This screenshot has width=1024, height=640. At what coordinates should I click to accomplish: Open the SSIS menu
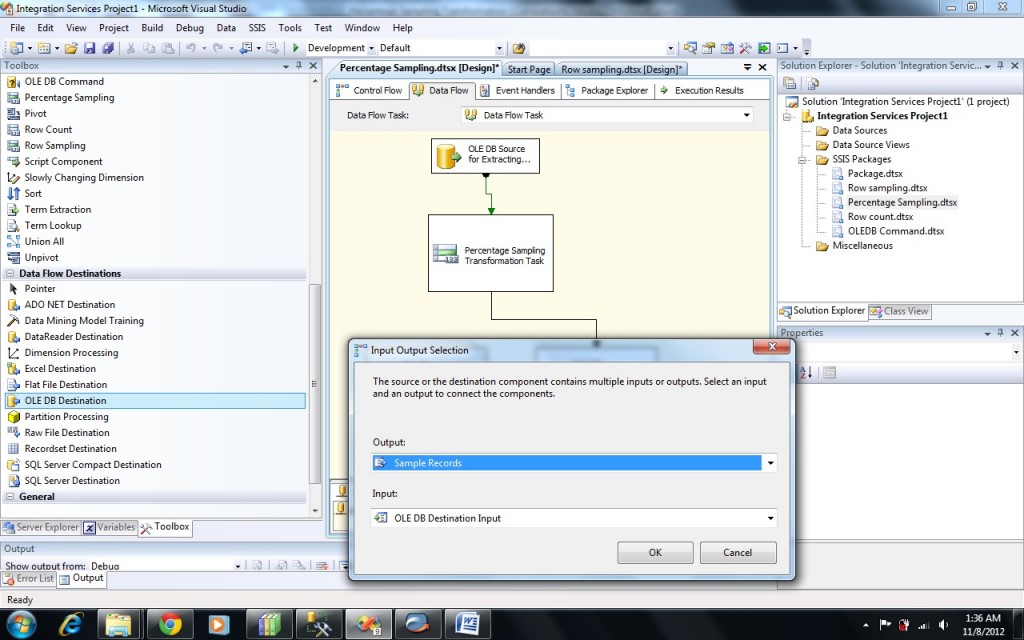[x=257, y=28]
